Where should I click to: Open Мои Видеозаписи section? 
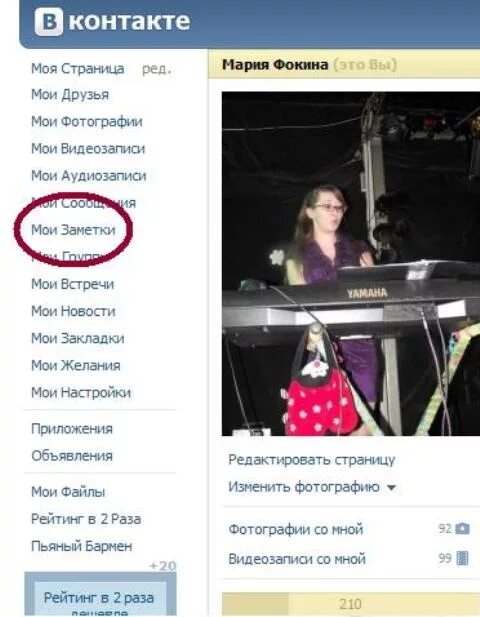88,149
